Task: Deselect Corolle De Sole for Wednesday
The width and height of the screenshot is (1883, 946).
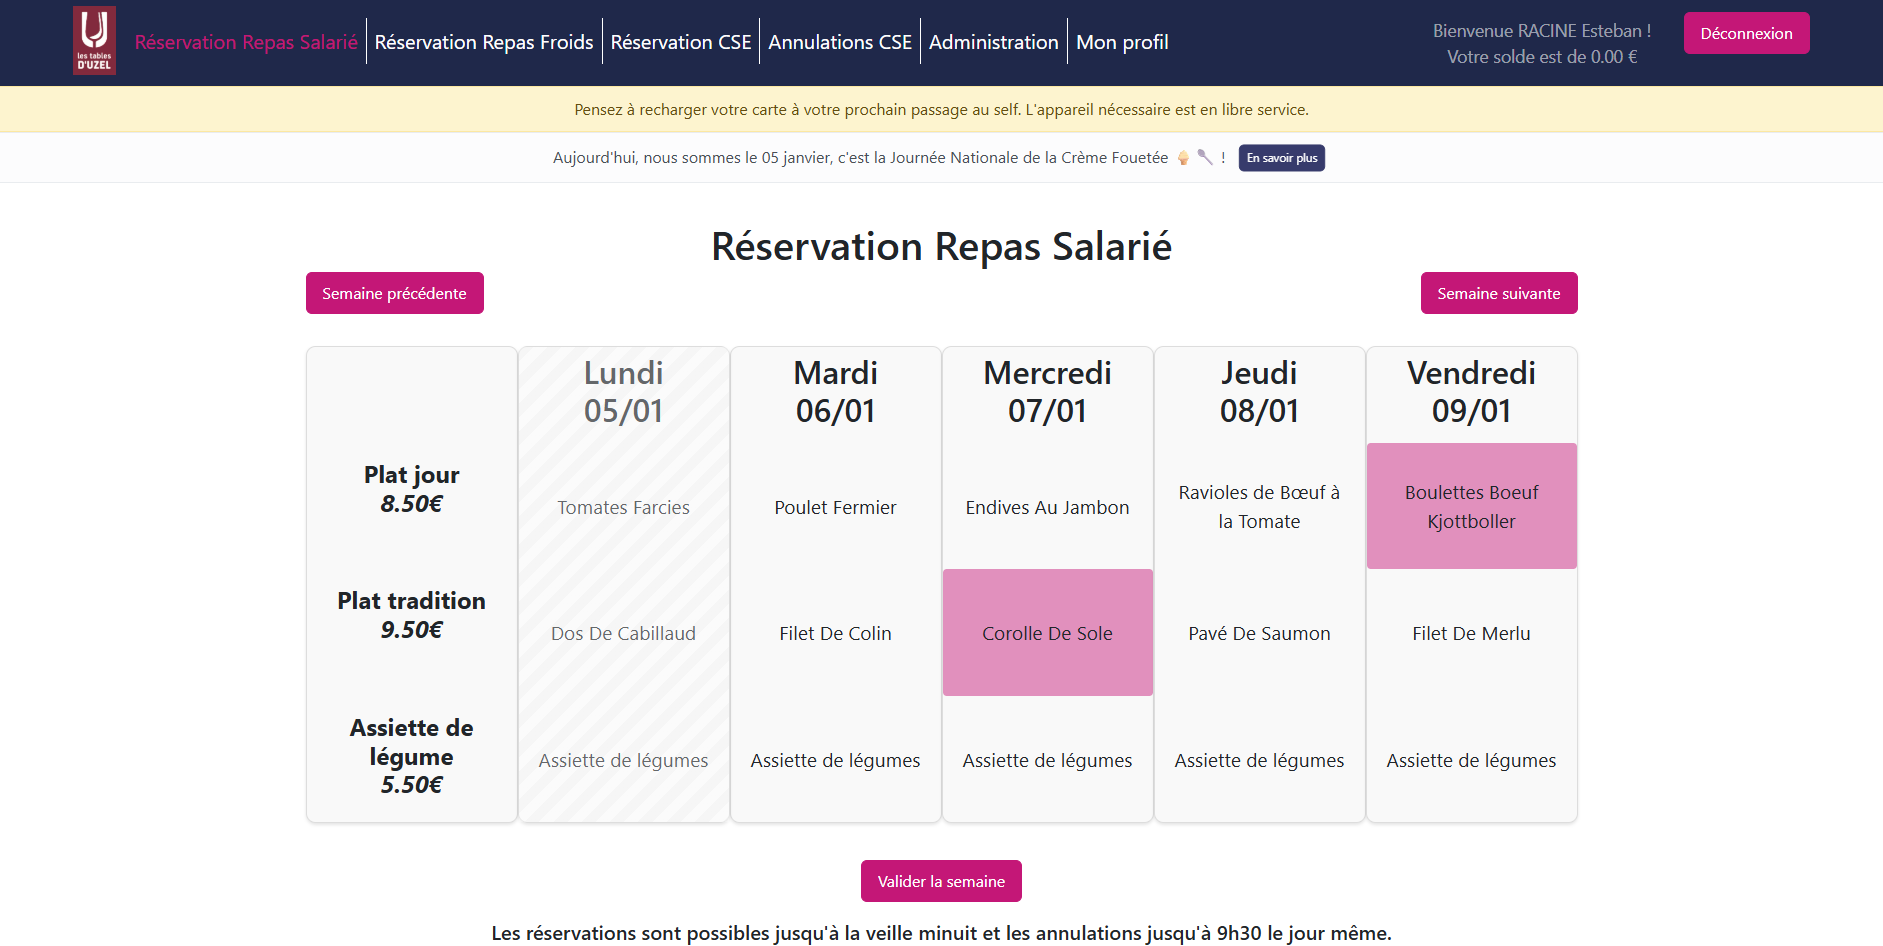Action: click(x=1047, y=632)
